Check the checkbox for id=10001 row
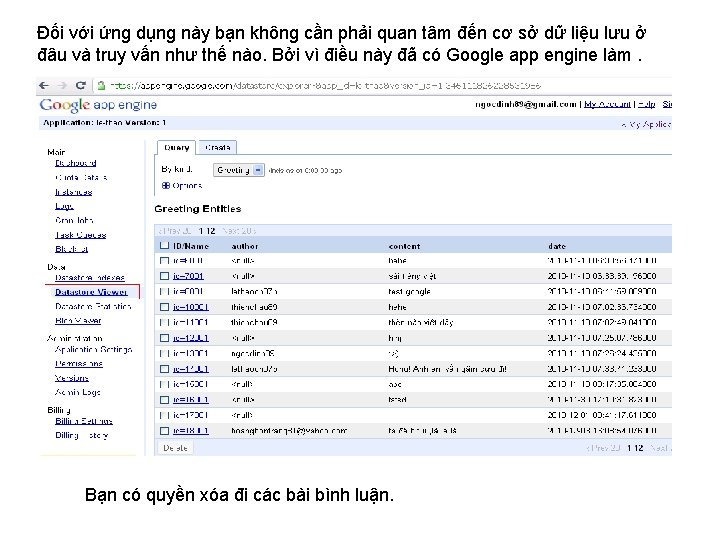 pyautogui.click(x=164, y=307)
